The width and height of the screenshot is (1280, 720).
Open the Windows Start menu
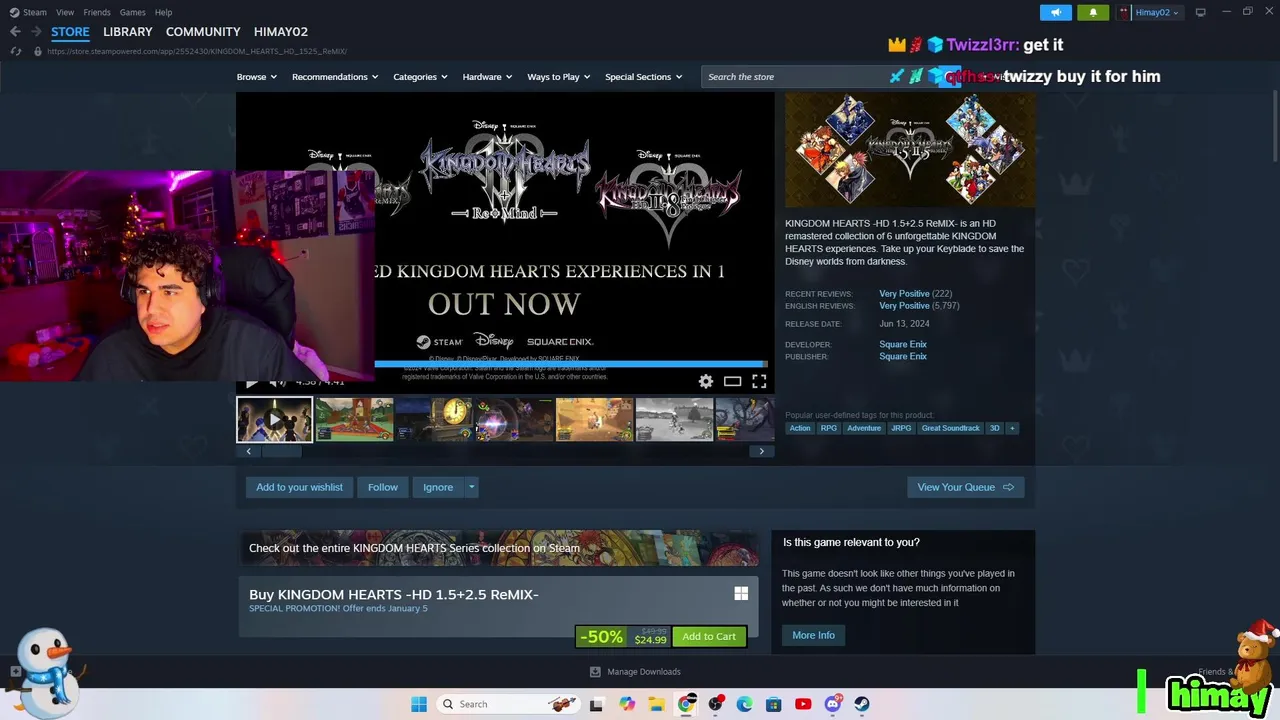[419, 704]
